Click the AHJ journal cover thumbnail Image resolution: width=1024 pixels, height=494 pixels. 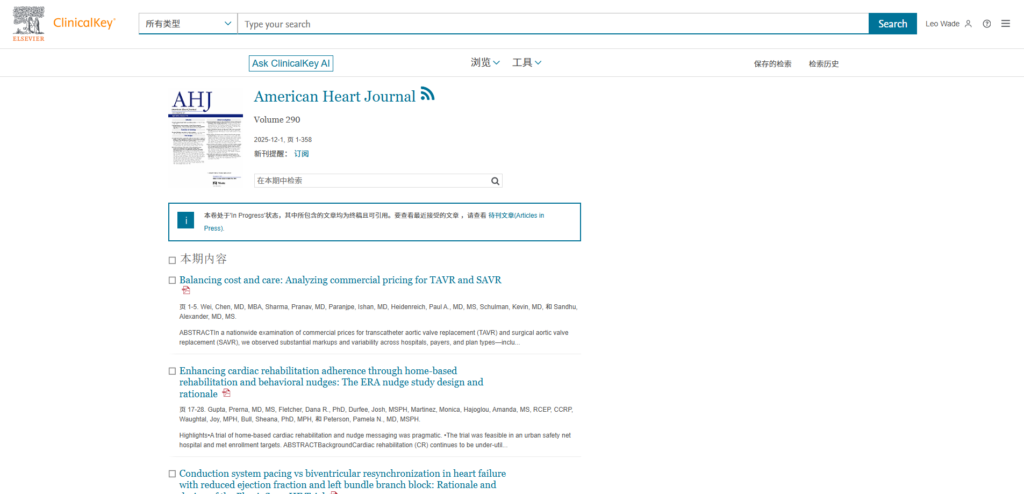(205, 136)
